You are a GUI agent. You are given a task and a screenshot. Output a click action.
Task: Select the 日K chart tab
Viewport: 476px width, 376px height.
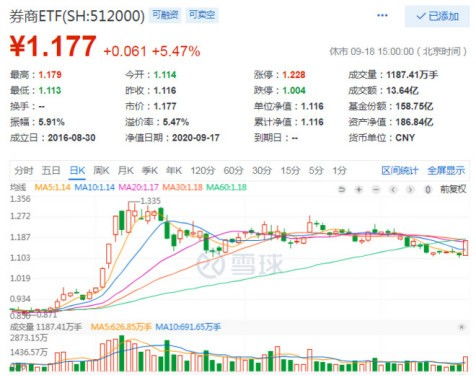(77, 171)
